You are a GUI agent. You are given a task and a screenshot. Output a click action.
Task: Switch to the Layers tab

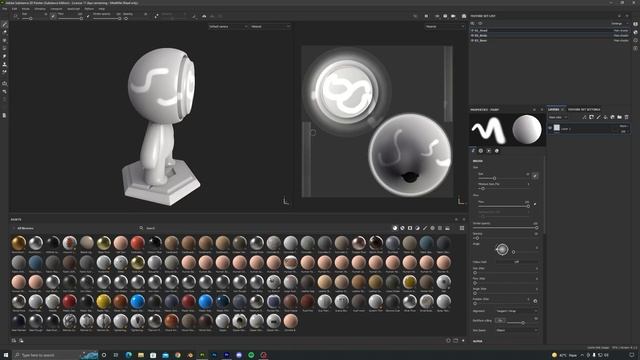[553, 109]
